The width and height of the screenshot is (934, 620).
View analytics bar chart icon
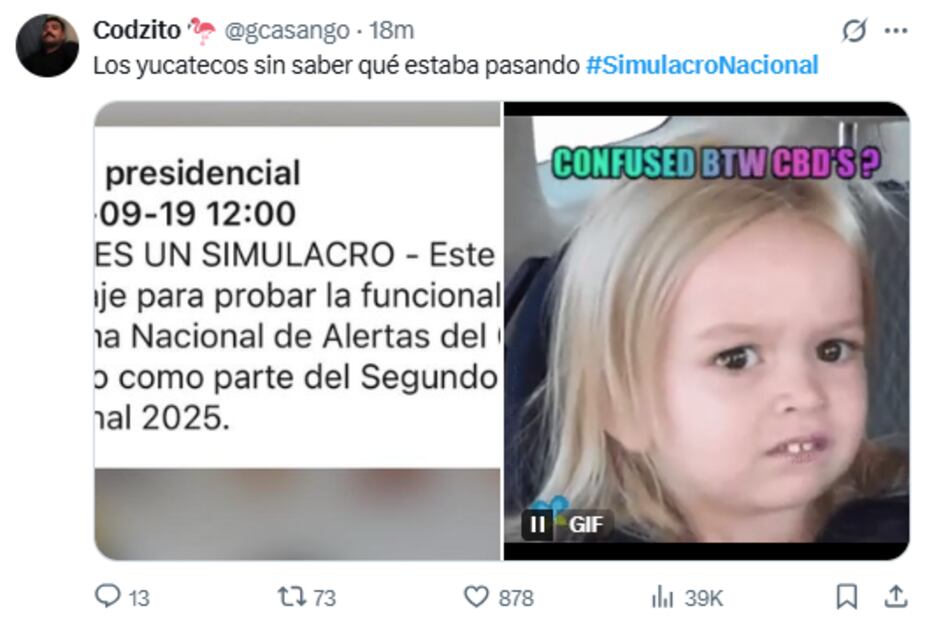pyautogui.click(x=662, y=596)
